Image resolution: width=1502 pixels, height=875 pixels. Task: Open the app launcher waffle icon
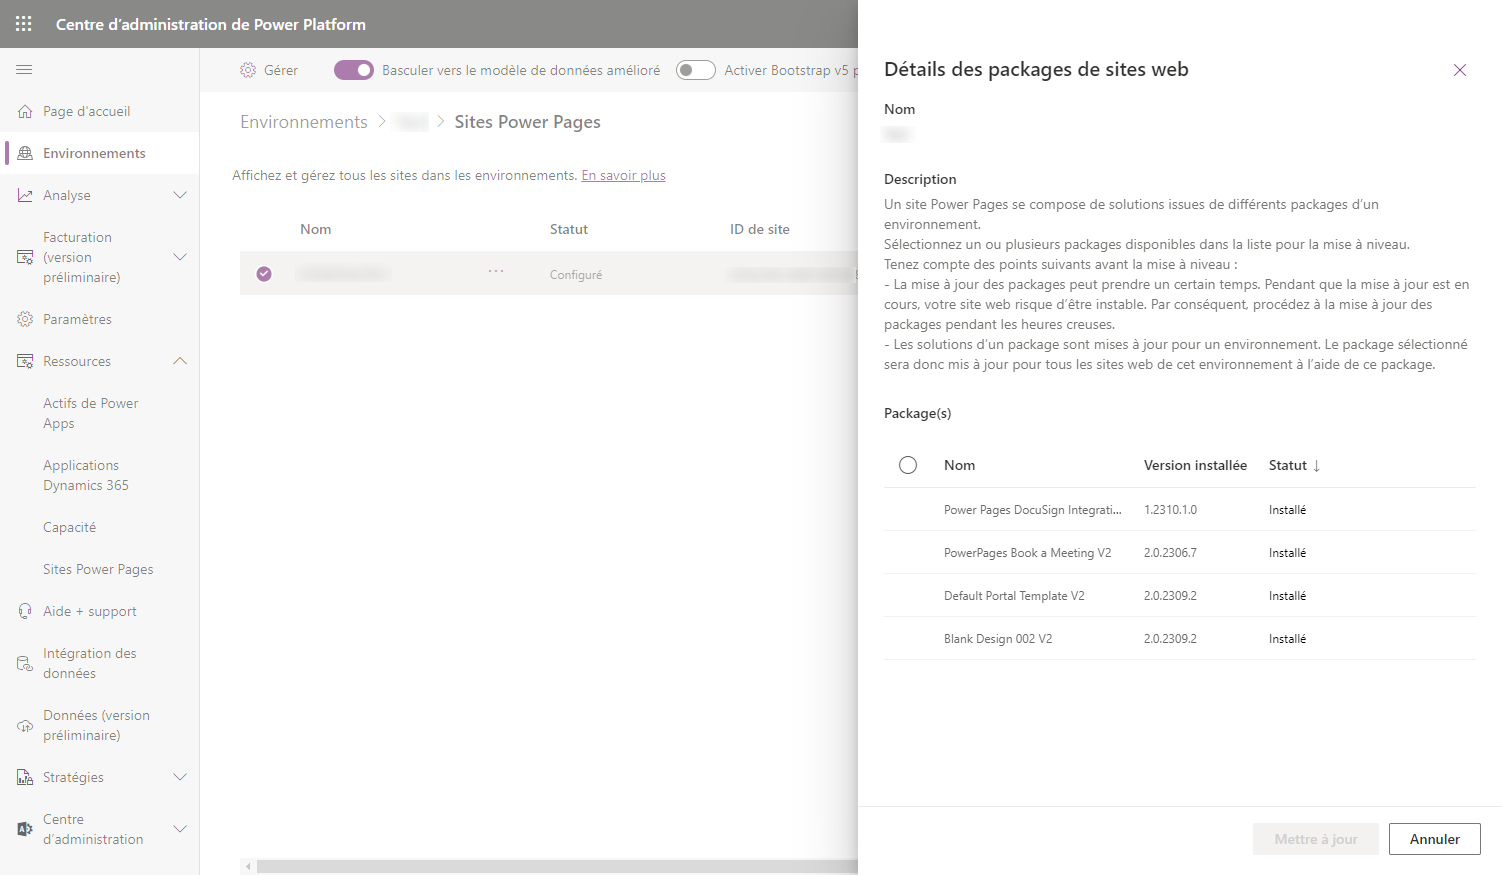tap(23, 23)
